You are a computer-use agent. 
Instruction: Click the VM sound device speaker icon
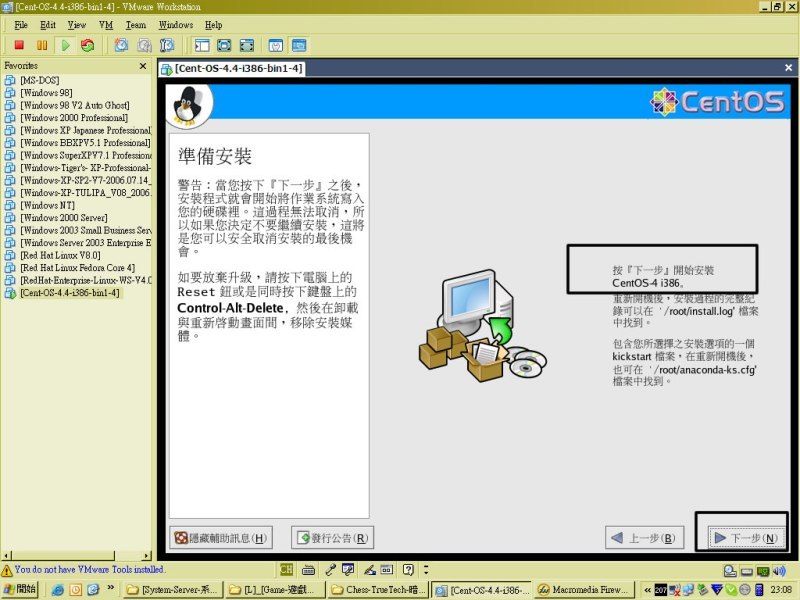779,571
